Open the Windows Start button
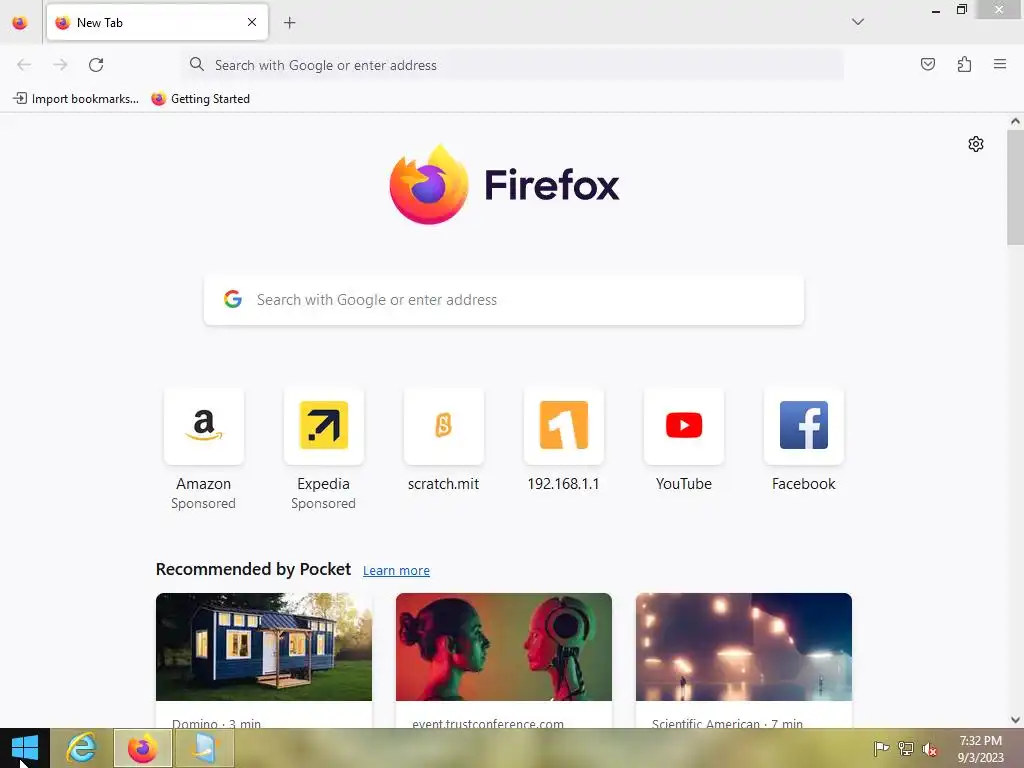Screen dimensions: 1024x768 [25, 748]
